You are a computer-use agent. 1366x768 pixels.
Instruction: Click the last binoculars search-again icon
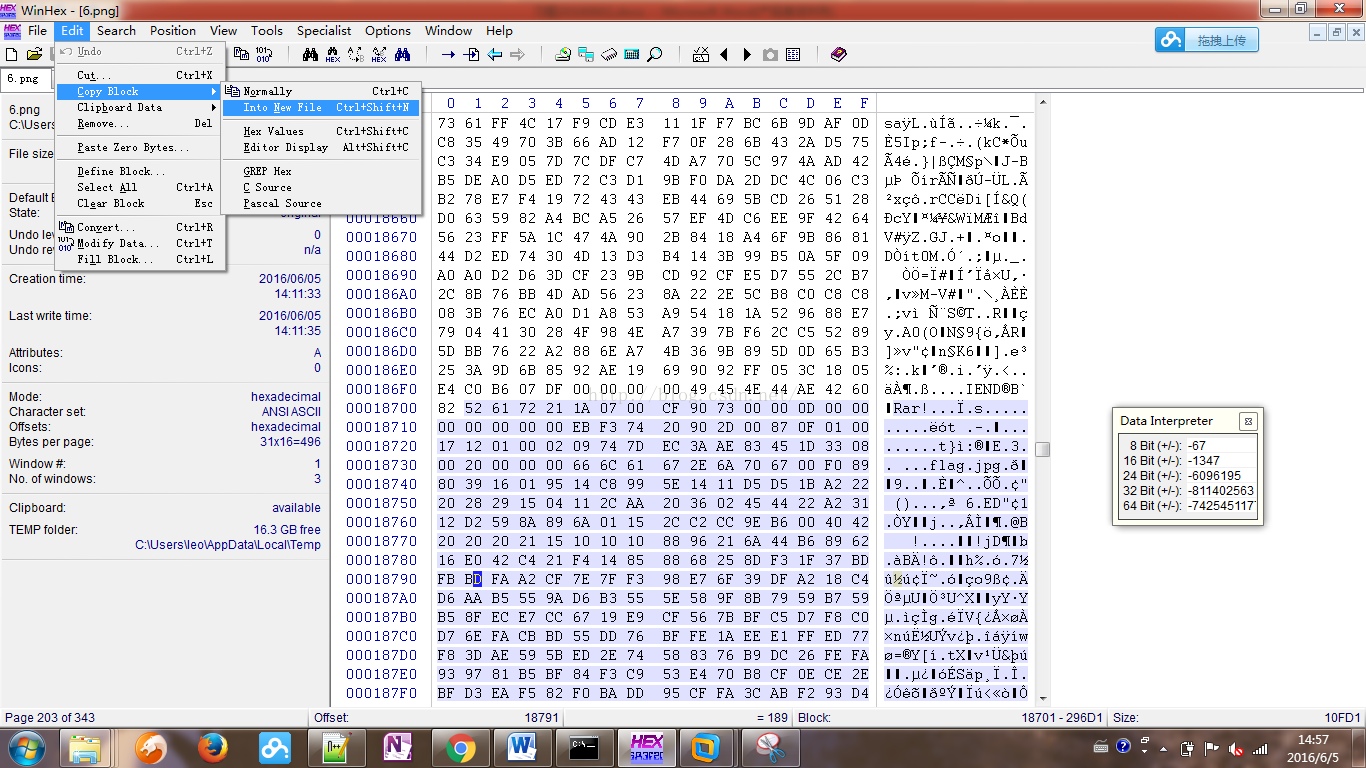402,54
